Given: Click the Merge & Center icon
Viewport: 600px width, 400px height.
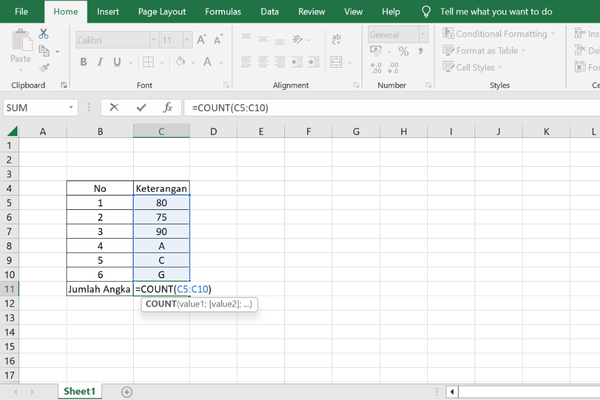Looking at the screenshot, I should pos(336,62).
